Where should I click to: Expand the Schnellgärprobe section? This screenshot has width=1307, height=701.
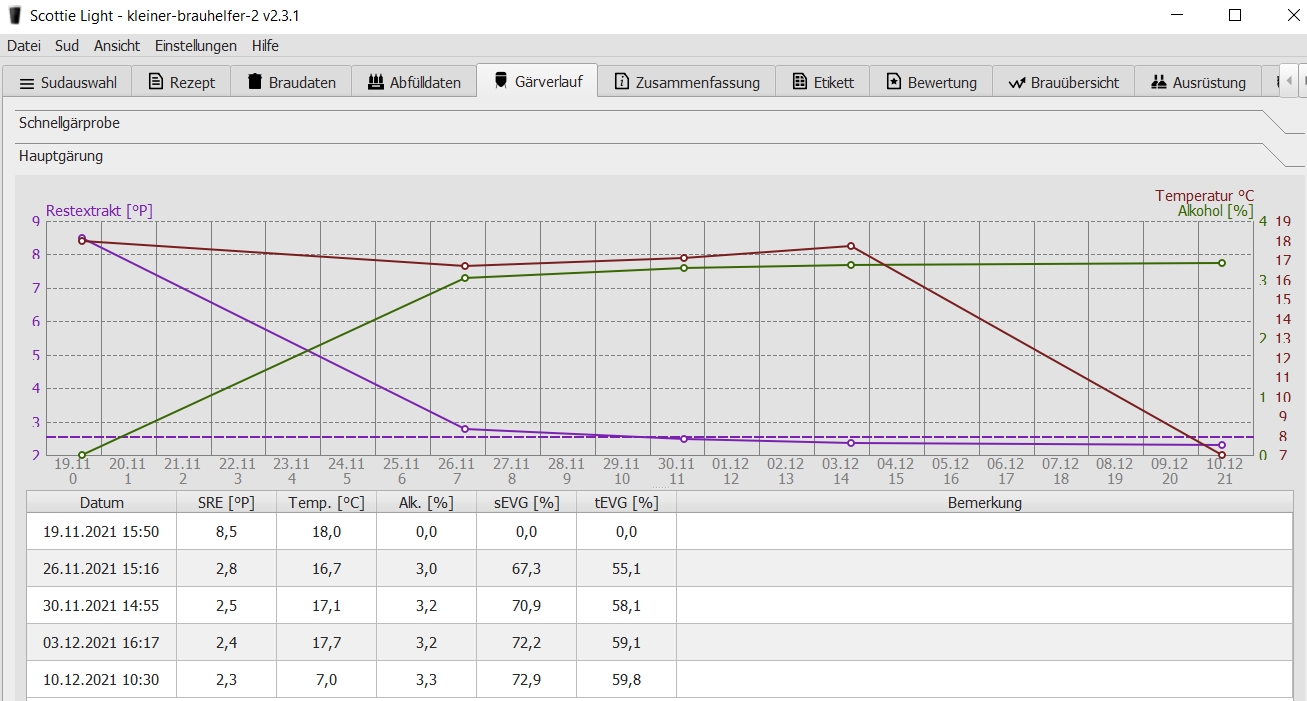click(70, 123)
